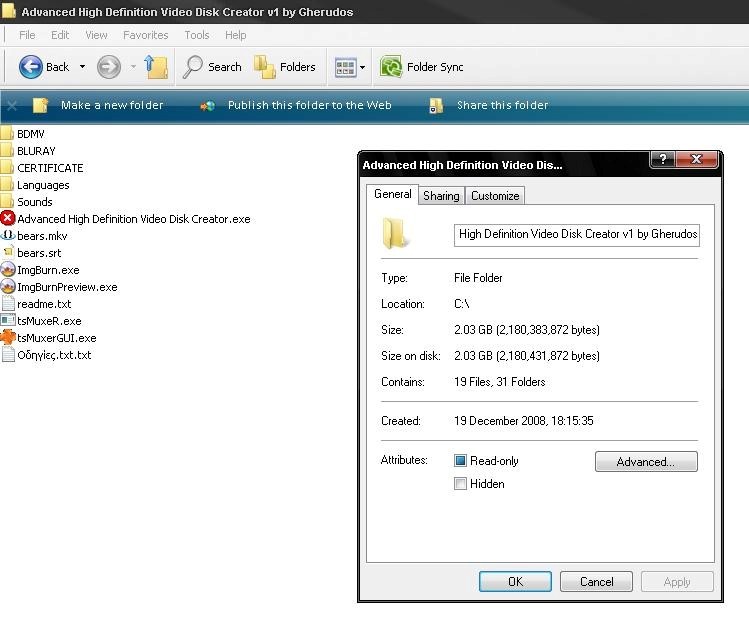Viewport: 749px width, 624px height.
Task: Open the View menu
Action: 96,35
